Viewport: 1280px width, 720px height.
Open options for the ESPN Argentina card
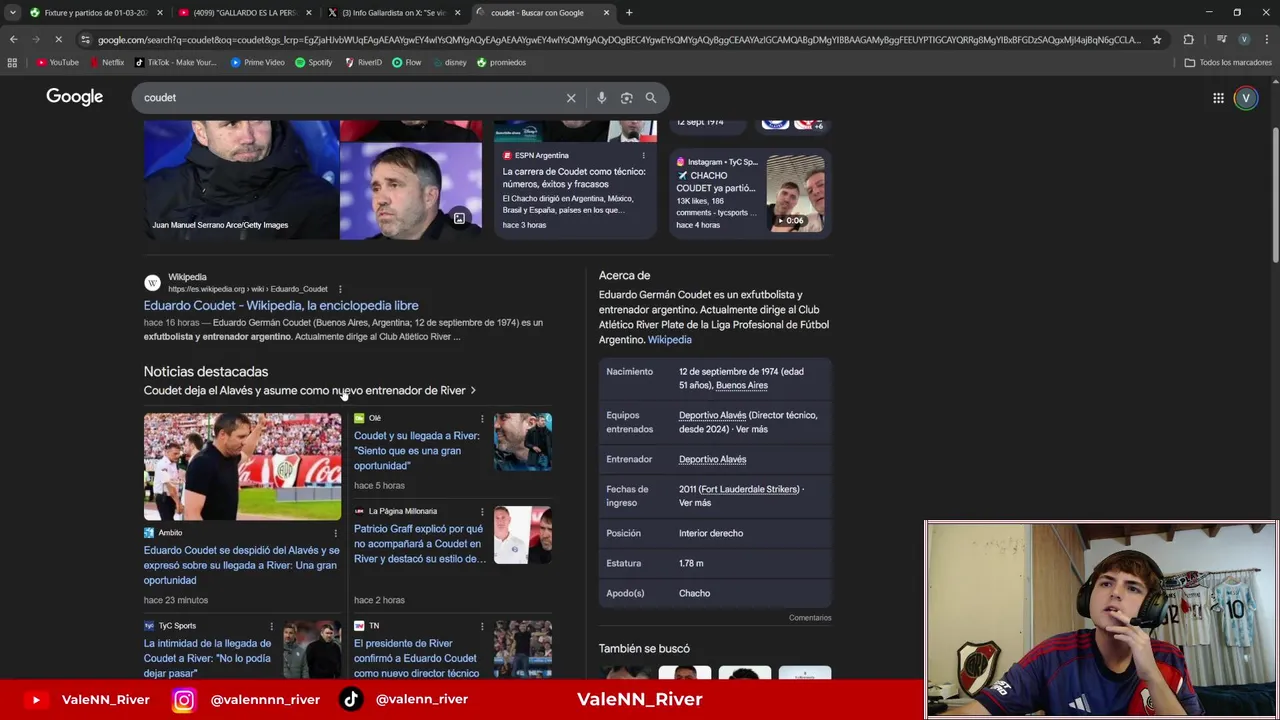pyautogui.click(x=643, y=156)
